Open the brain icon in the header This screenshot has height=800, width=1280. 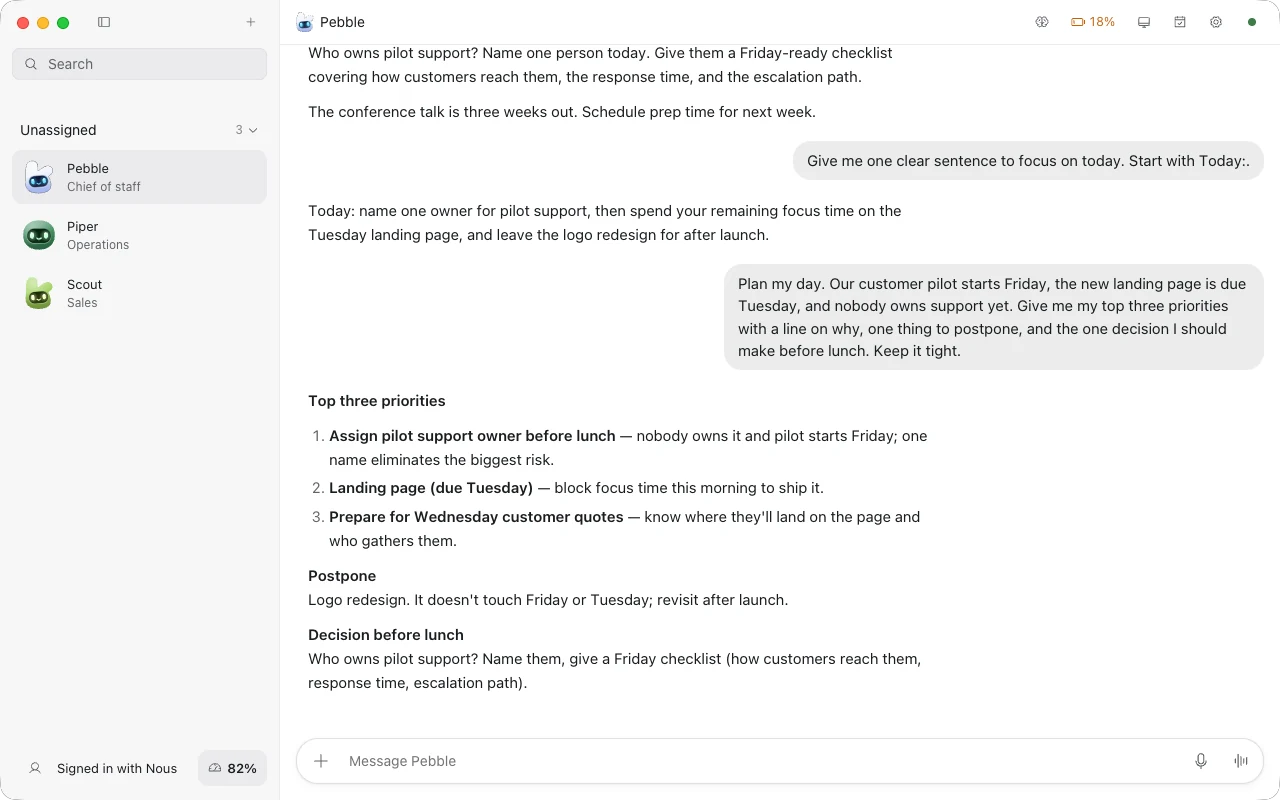(x=1042, y=22)
